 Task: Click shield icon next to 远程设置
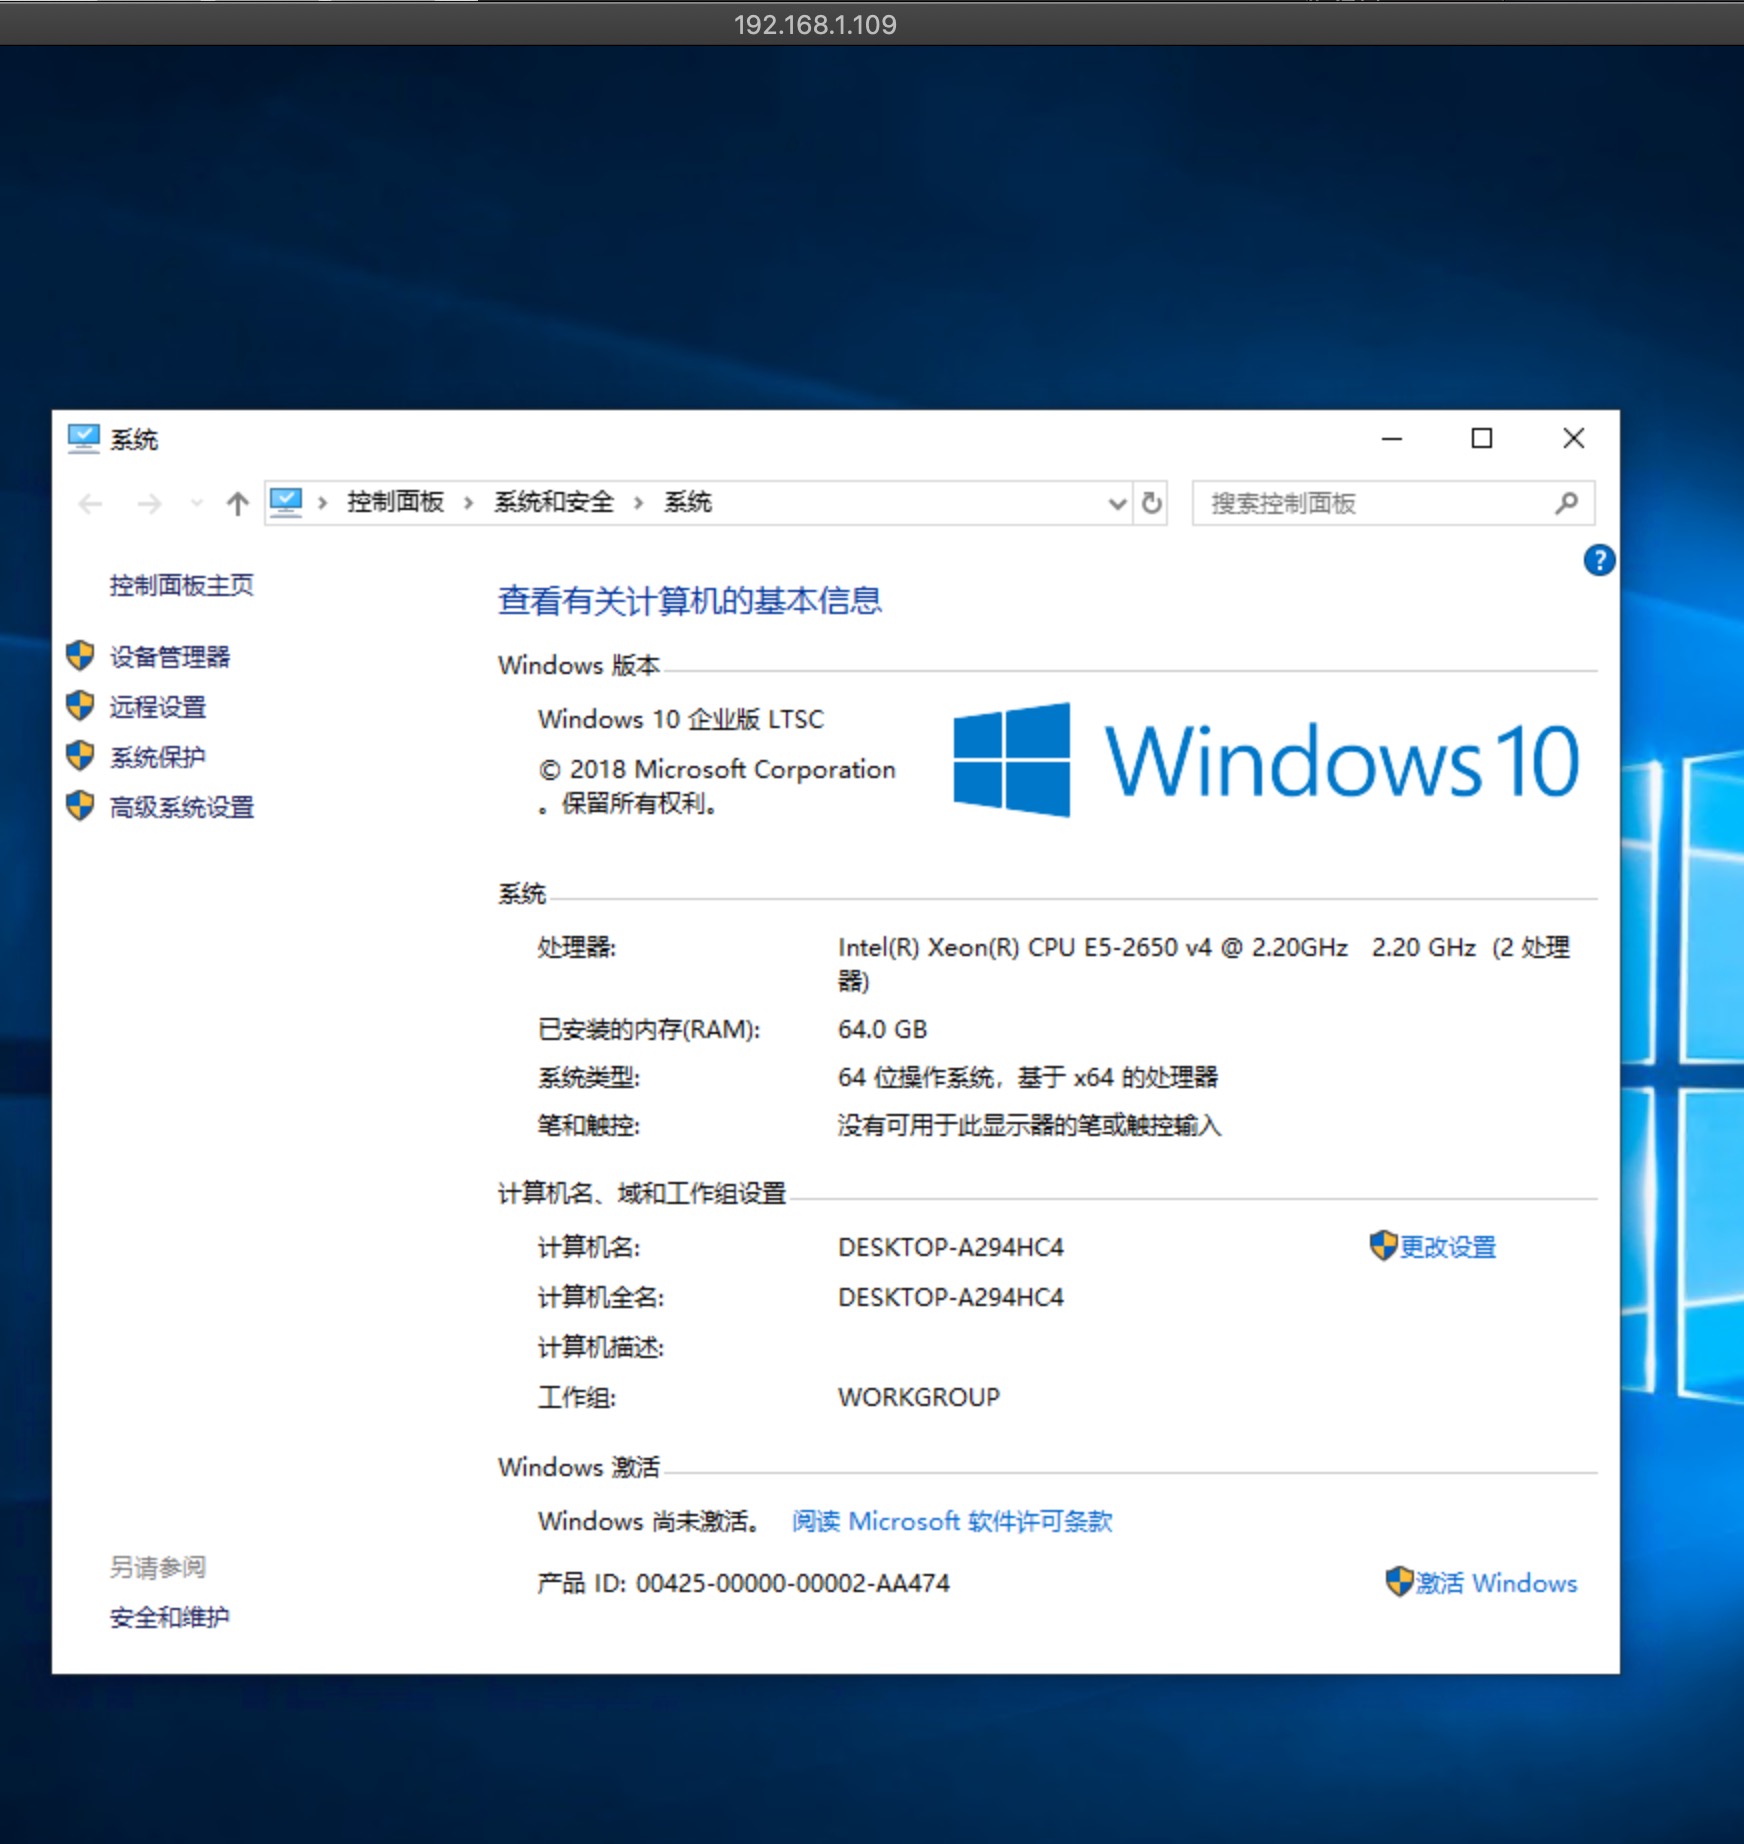(80, 706)
